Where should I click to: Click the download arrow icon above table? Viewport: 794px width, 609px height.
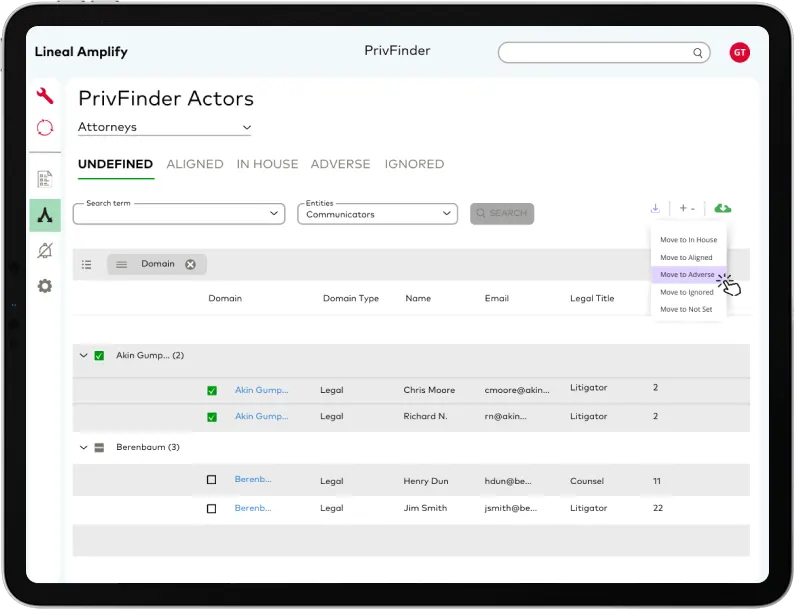coord(655,208)
